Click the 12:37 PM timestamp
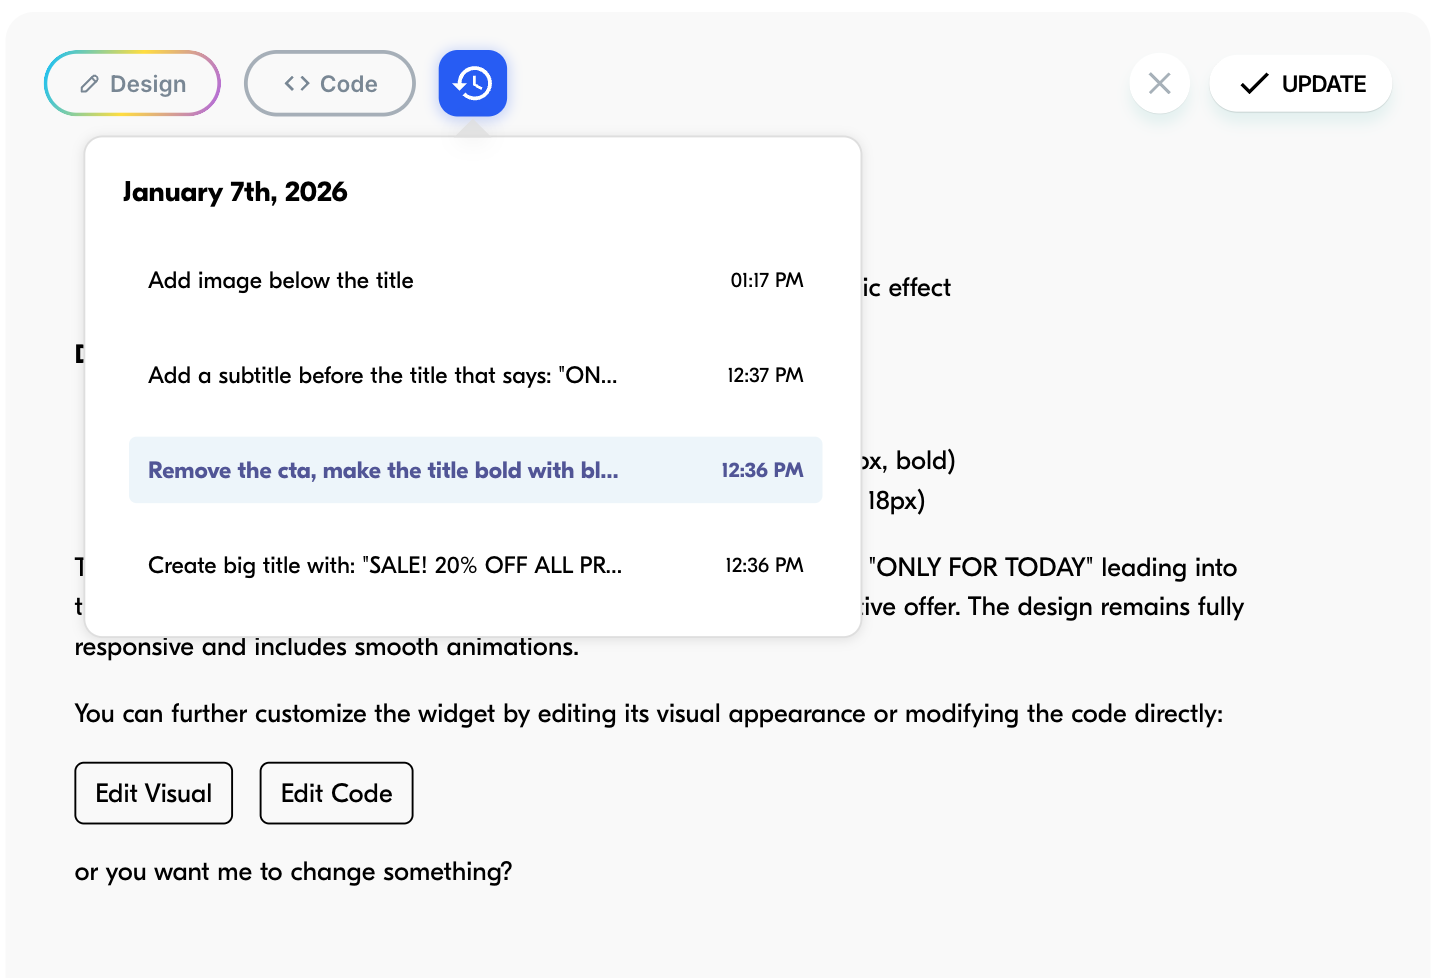This screenshot has width=1450, height=978. tap(765, 376)
